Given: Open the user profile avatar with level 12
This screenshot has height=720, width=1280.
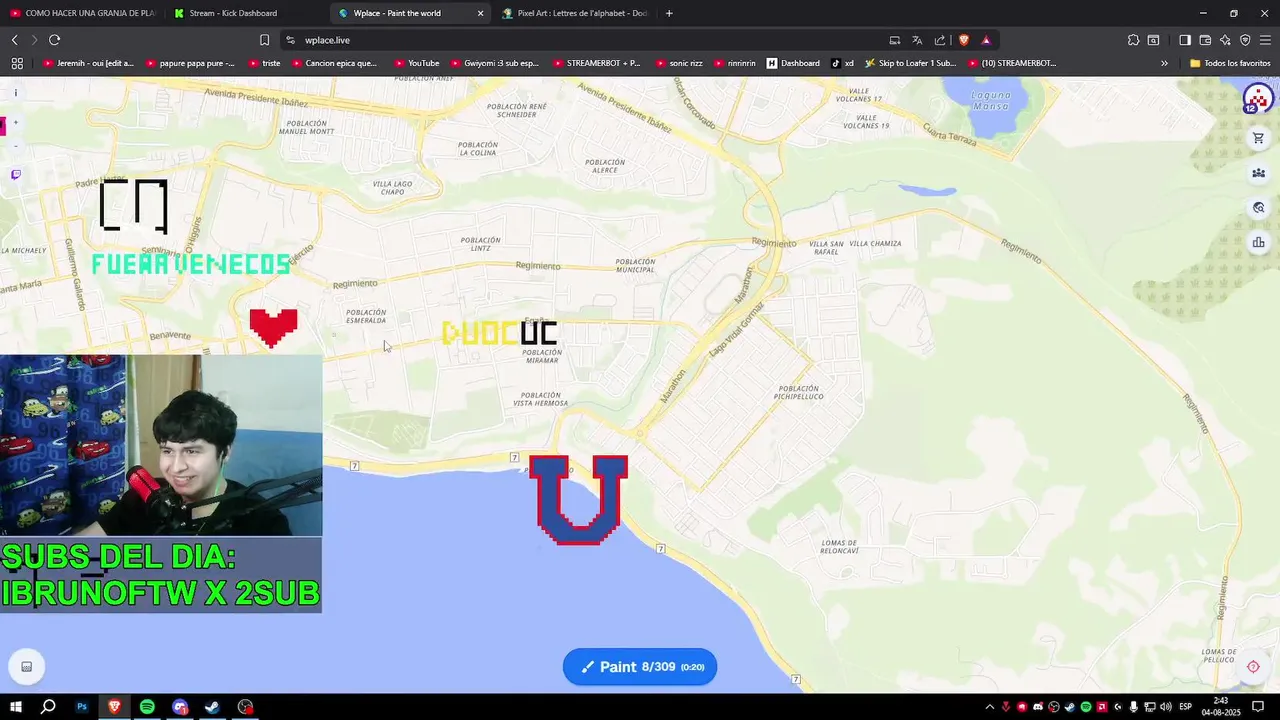Looking at the screenshot, I should [x=1257, y=99].
